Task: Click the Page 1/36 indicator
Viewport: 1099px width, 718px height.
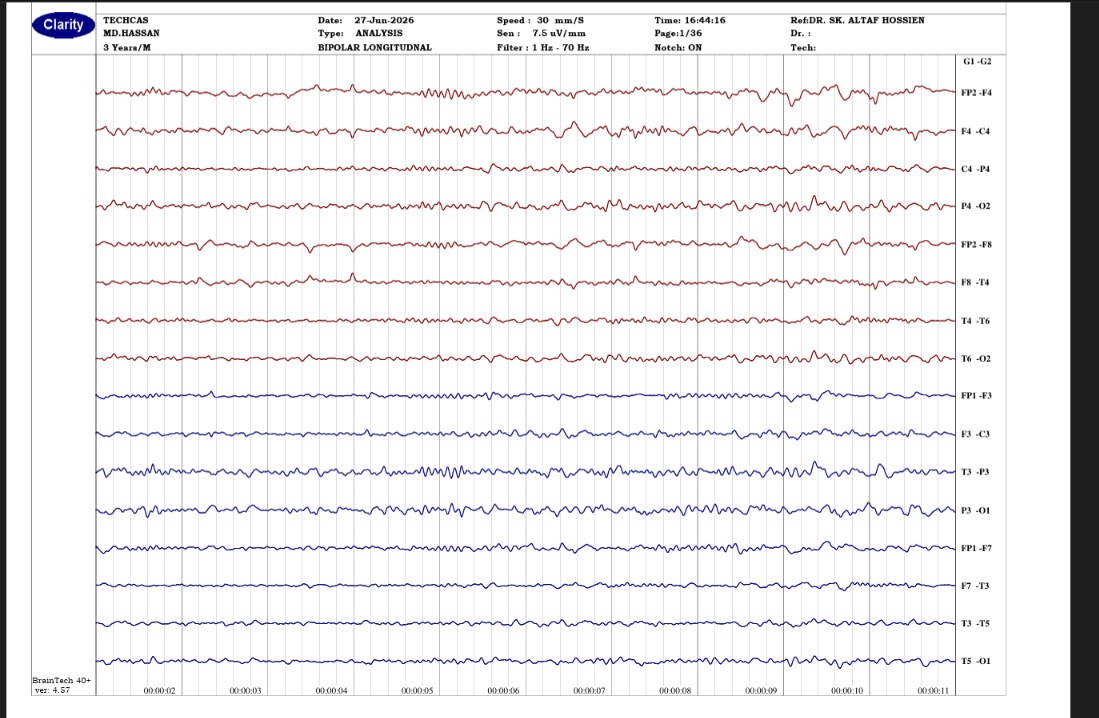Action: click(678, 33)
